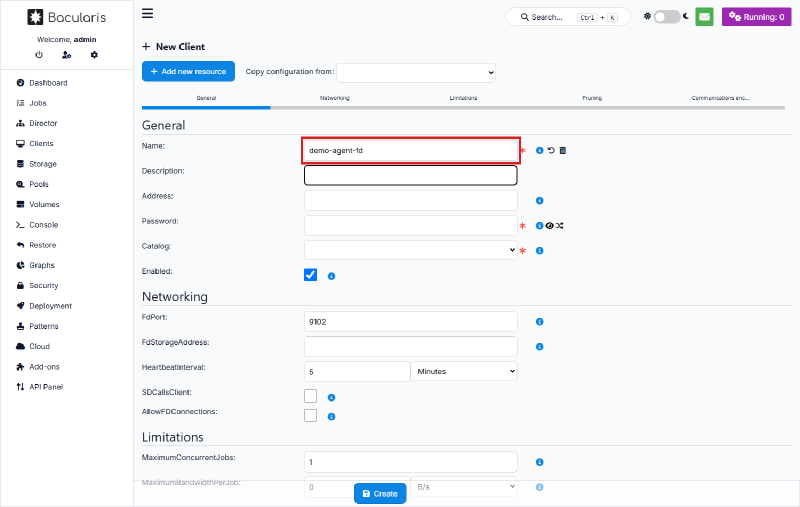Toggle password visibility eye icon
800x507 pixels.
point(549,225)
